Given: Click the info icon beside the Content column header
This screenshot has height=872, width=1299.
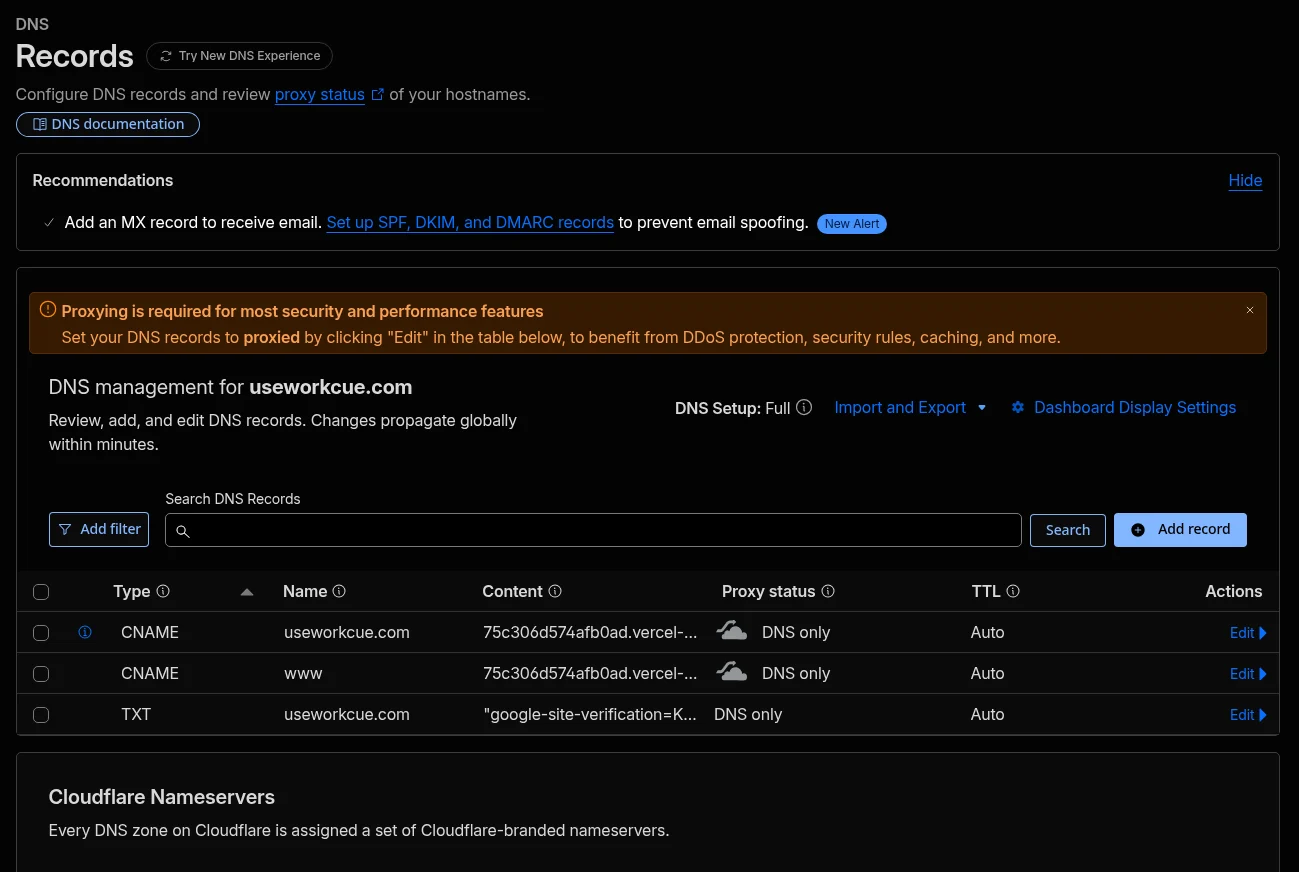Looking at the screenshot, I should 555,591.
